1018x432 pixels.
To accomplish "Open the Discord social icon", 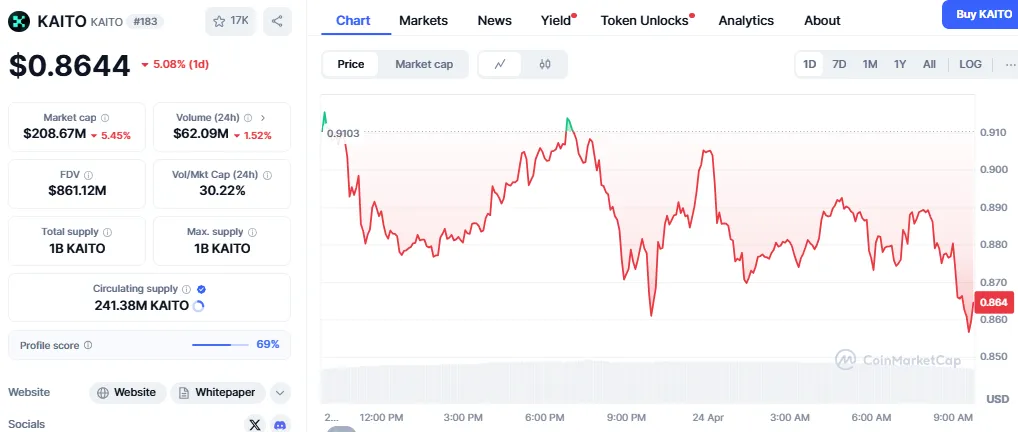I will coord(281,425).
